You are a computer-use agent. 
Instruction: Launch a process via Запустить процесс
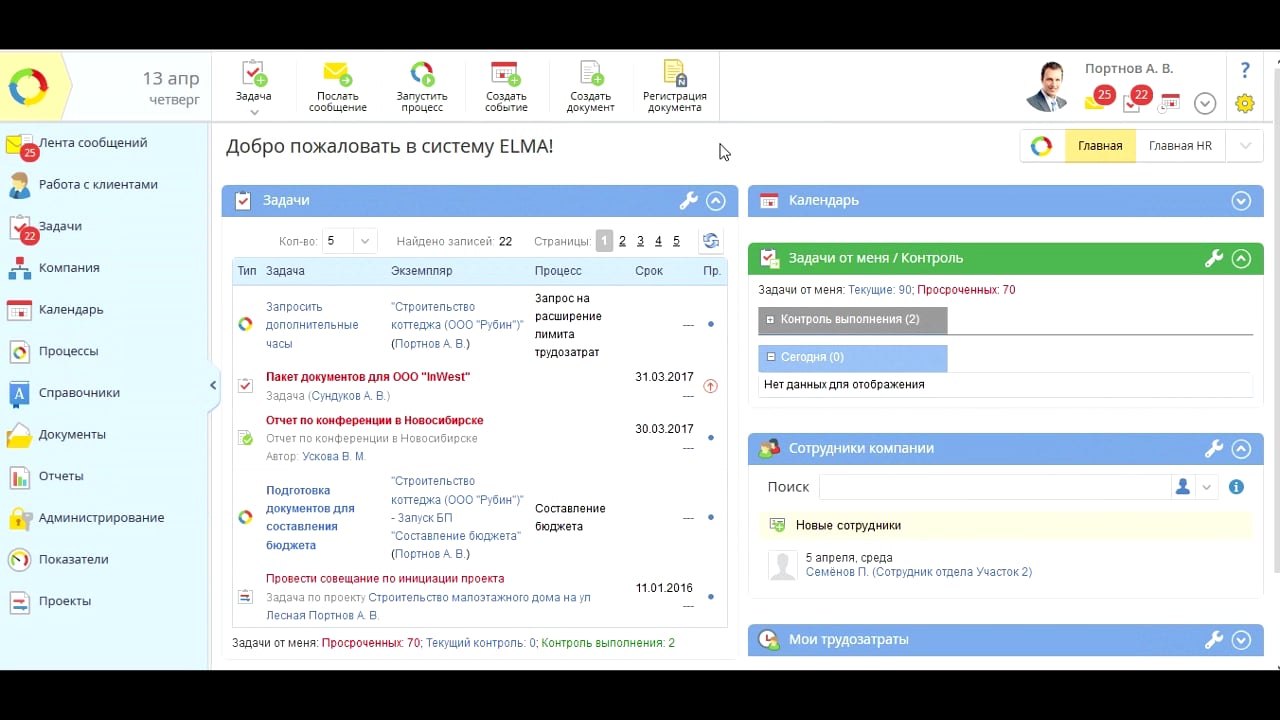tap(421, 86)
